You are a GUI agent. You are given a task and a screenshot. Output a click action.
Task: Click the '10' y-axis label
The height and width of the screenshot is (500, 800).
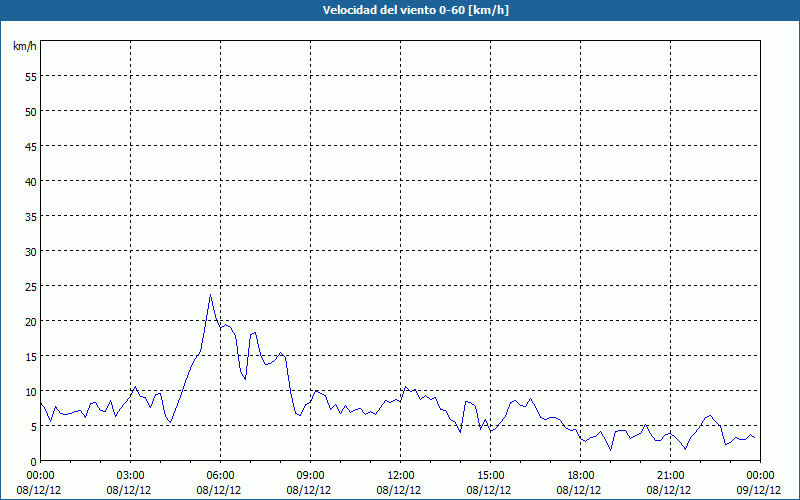(x=31, y=392)
